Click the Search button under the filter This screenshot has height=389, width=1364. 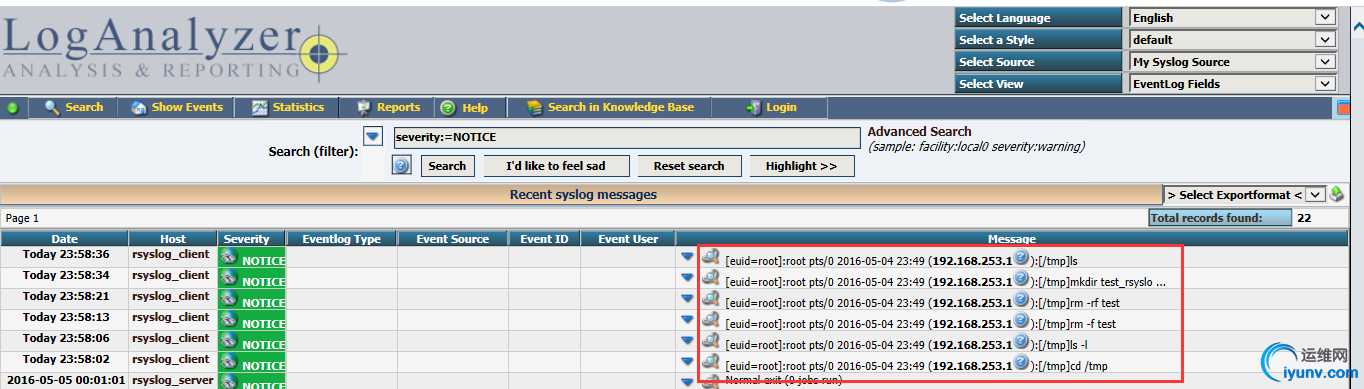coord(447,166)
